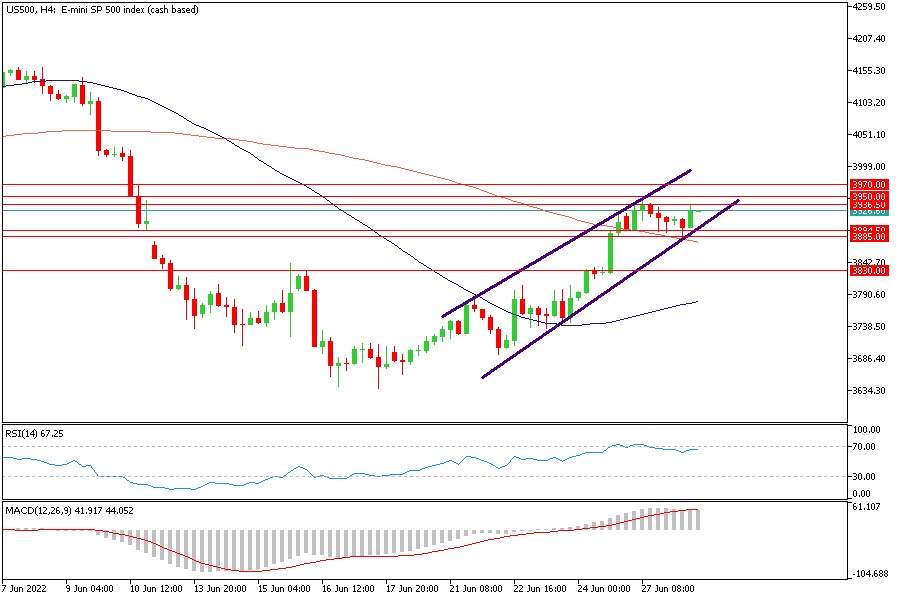Click the most recent green candlestick
This screenshot has width=900, height=600.
(690, 218)
